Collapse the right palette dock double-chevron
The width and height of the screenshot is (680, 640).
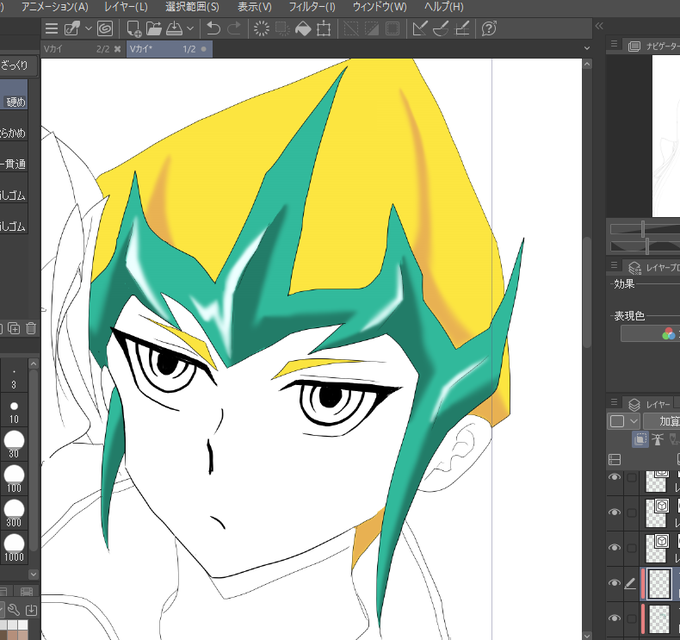click(x=599, y=26)
